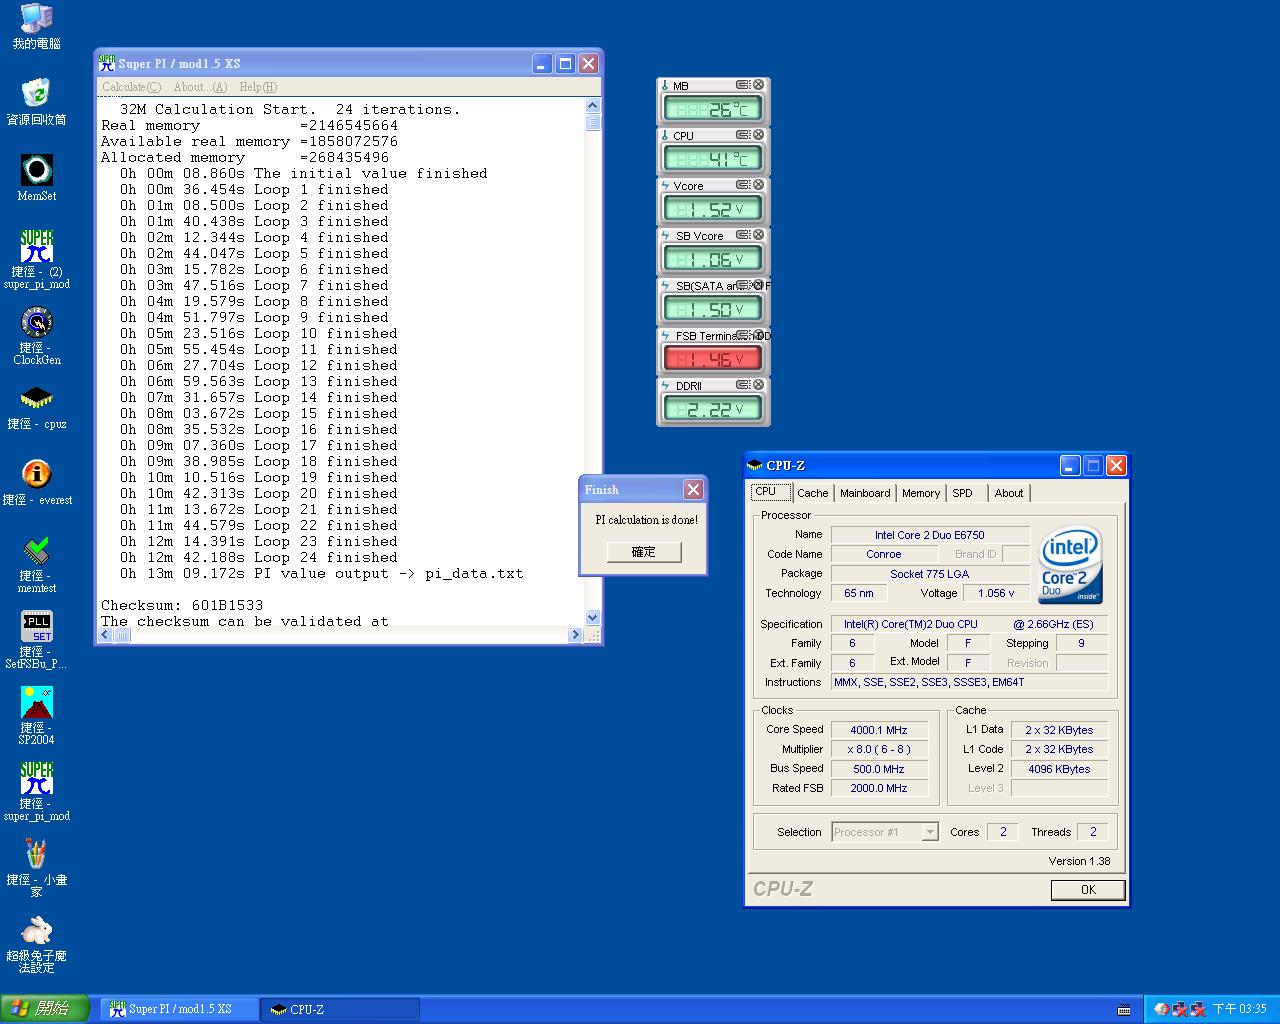Click the Bus Speed 500.0 MHz value
Image resolution: width=1280 pixels, height=1024 pixels.
pyautogui.click(x=879, y=769)
